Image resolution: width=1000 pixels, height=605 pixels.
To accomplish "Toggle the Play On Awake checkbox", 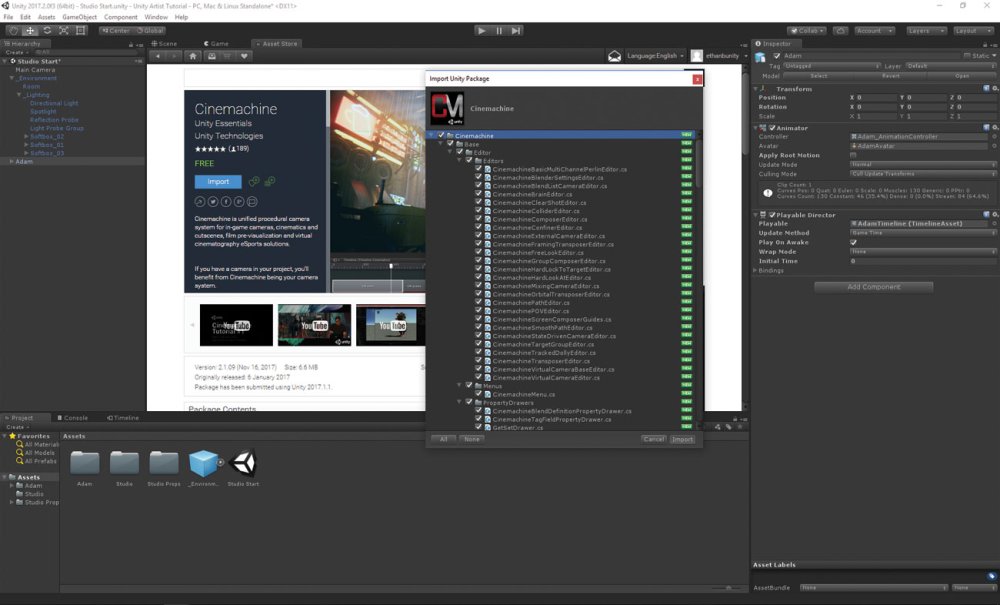I will pos(853,242).
